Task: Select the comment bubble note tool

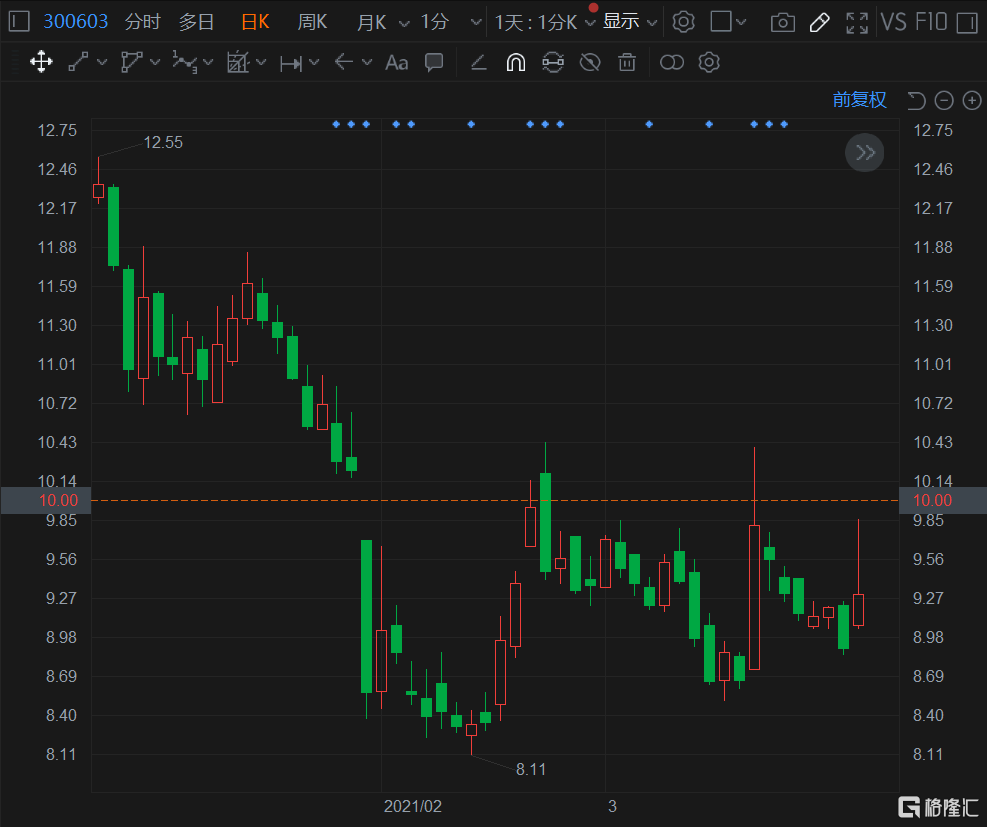Action: click(434, 62)
